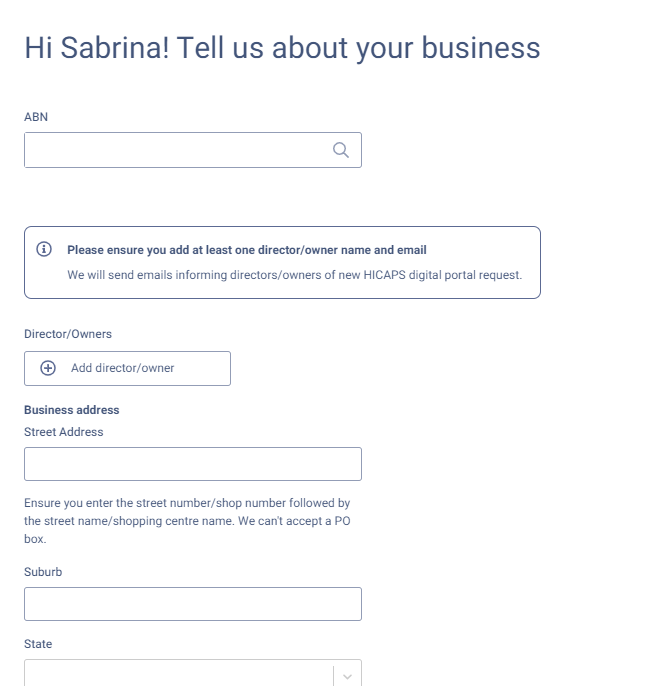Viewport: 661px width, 686px height.
Task: Click the plus icon beside Add director/owner
Action: pos(48,368)
